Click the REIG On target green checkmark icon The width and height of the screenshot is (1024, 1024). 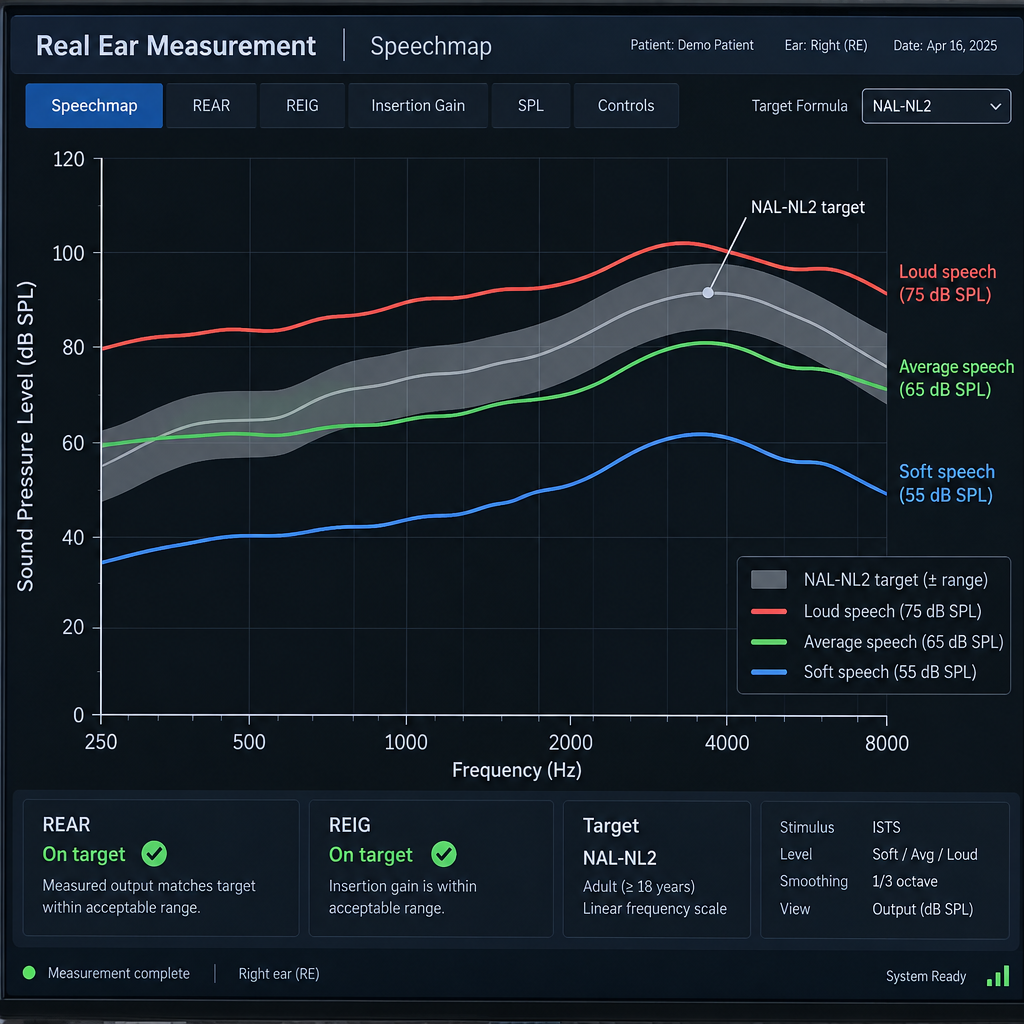[443, 854]
